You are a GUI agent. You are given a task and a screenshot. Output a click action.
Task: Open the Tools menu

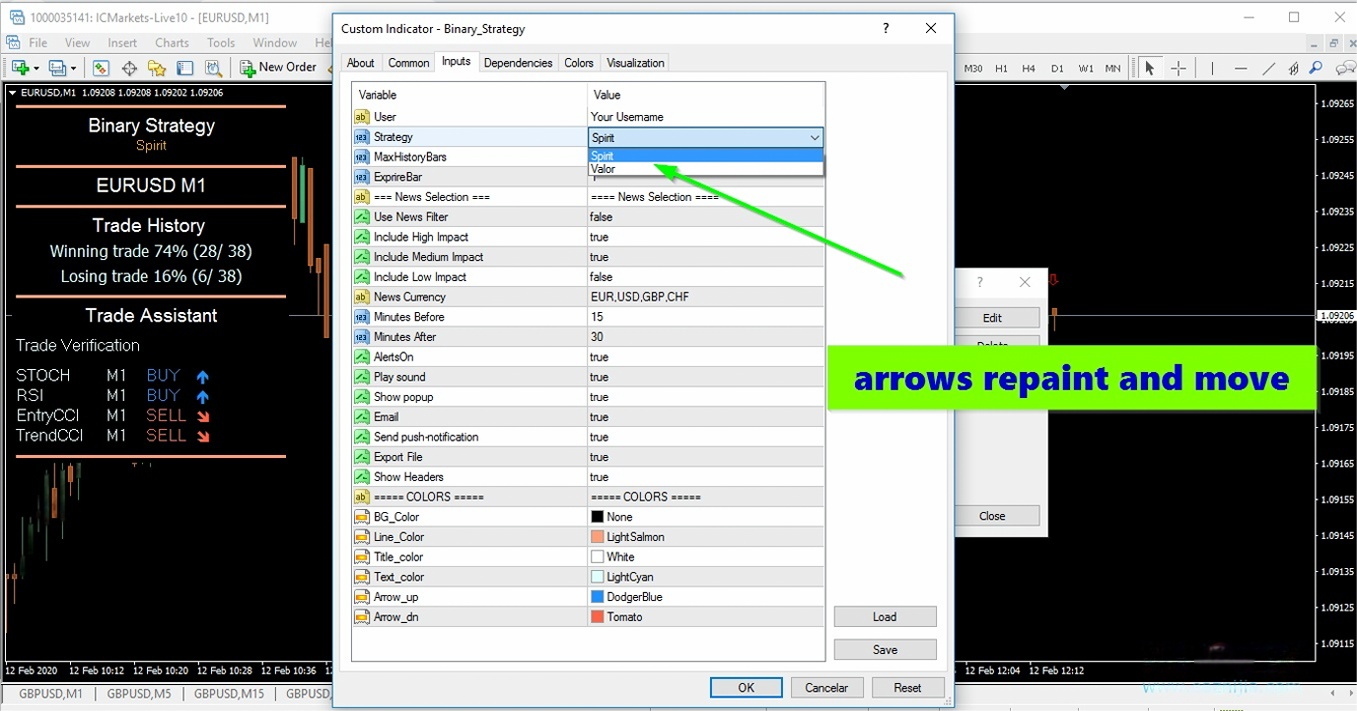coord(221,43)
